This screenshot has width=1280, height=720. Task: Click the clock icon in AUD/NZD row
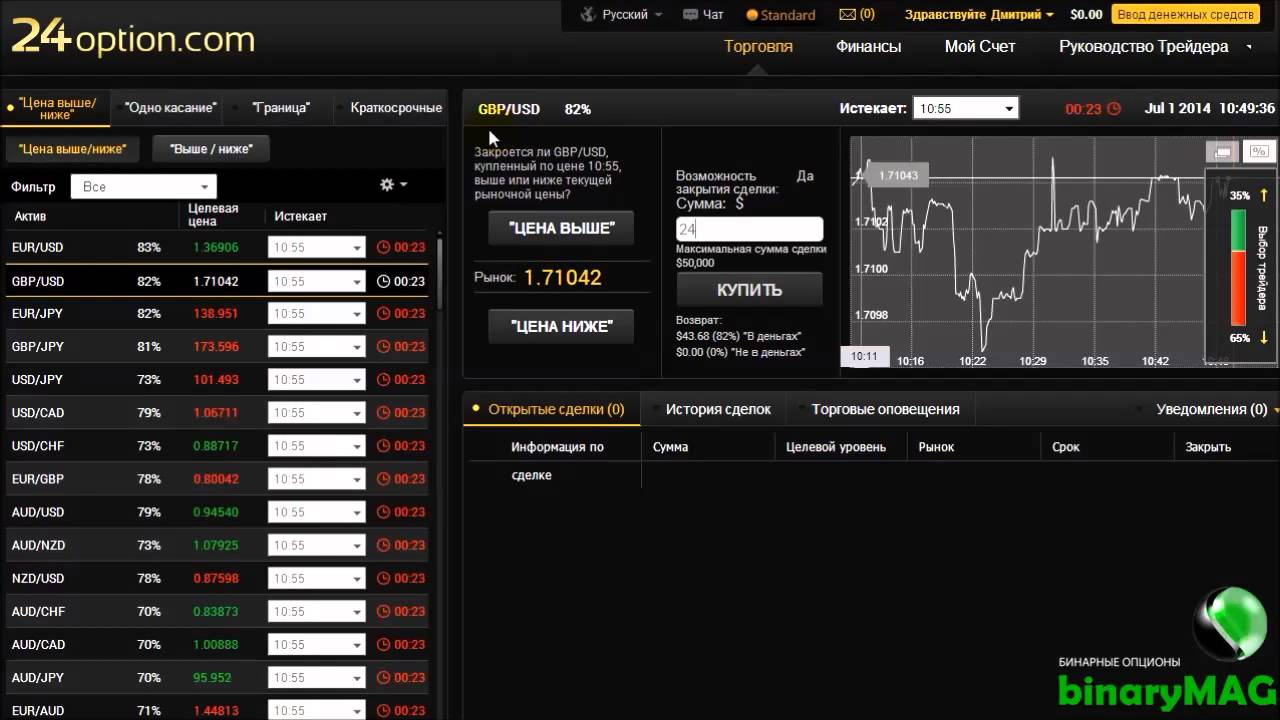[x=384, y=545]
